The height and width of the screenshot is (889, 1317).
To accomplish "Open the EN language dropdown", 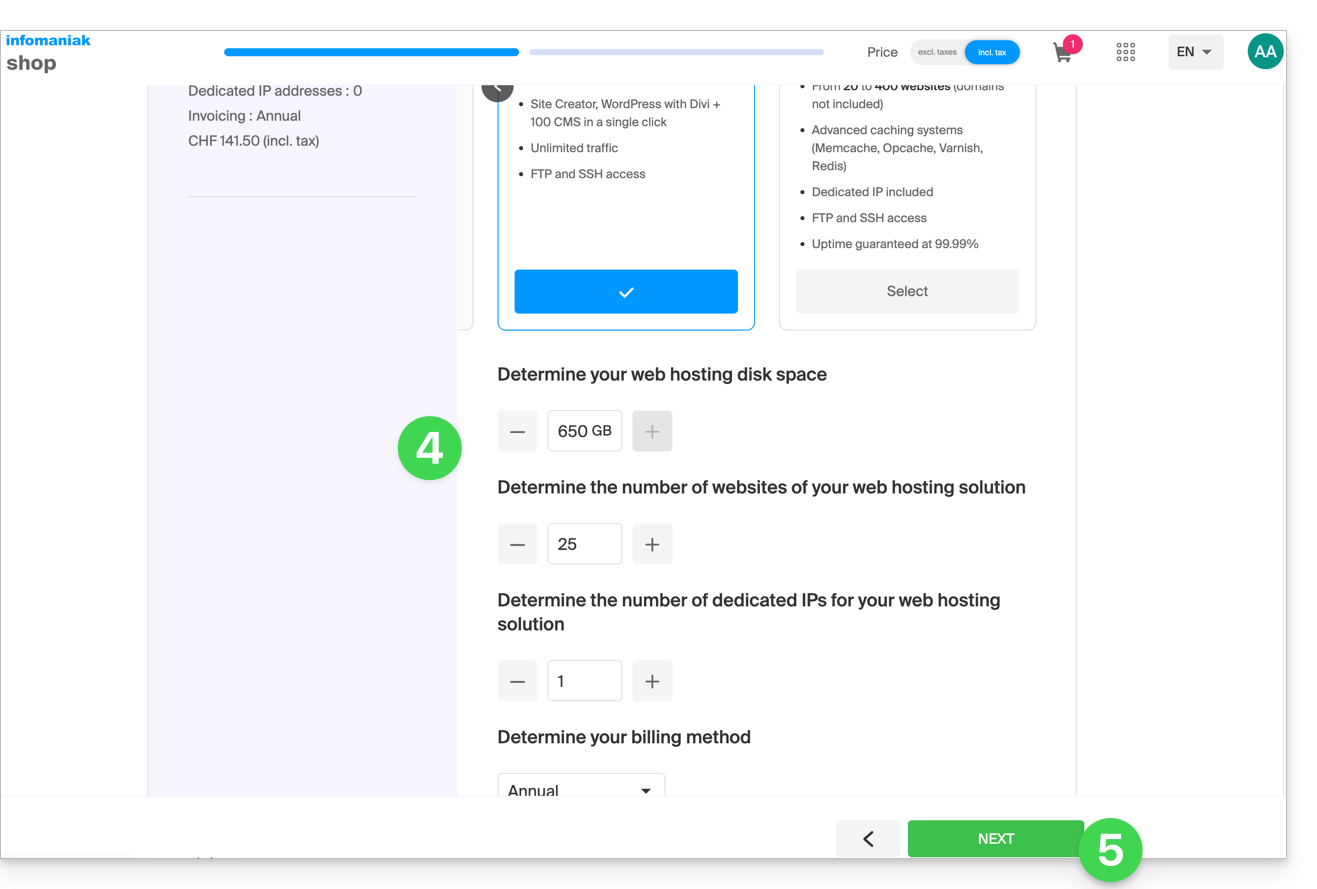I will point(1195,52).
